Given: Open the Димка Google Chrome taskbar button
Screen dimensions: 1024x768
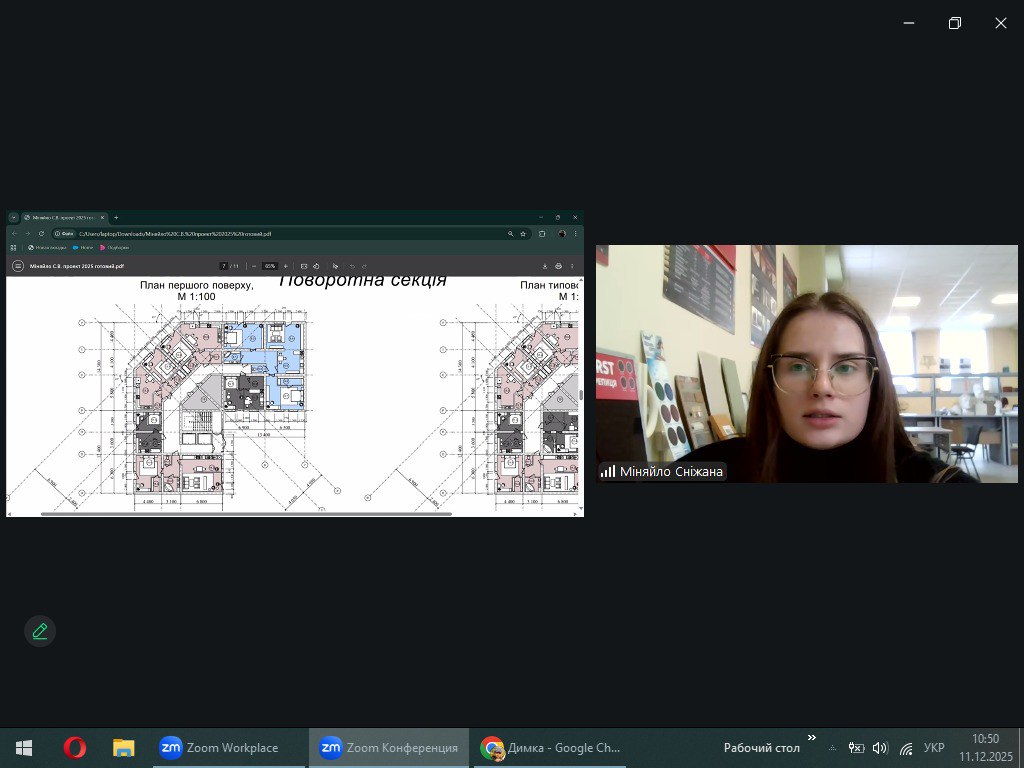Looking at the screenshot, I should (x=551, y=747).
